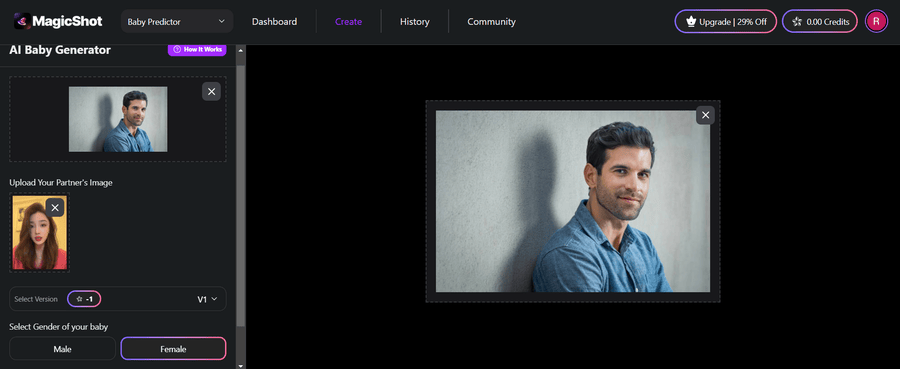Click the sidebar scrollbar up arrow
Screen dimensions: 900x369
[240, 50]
